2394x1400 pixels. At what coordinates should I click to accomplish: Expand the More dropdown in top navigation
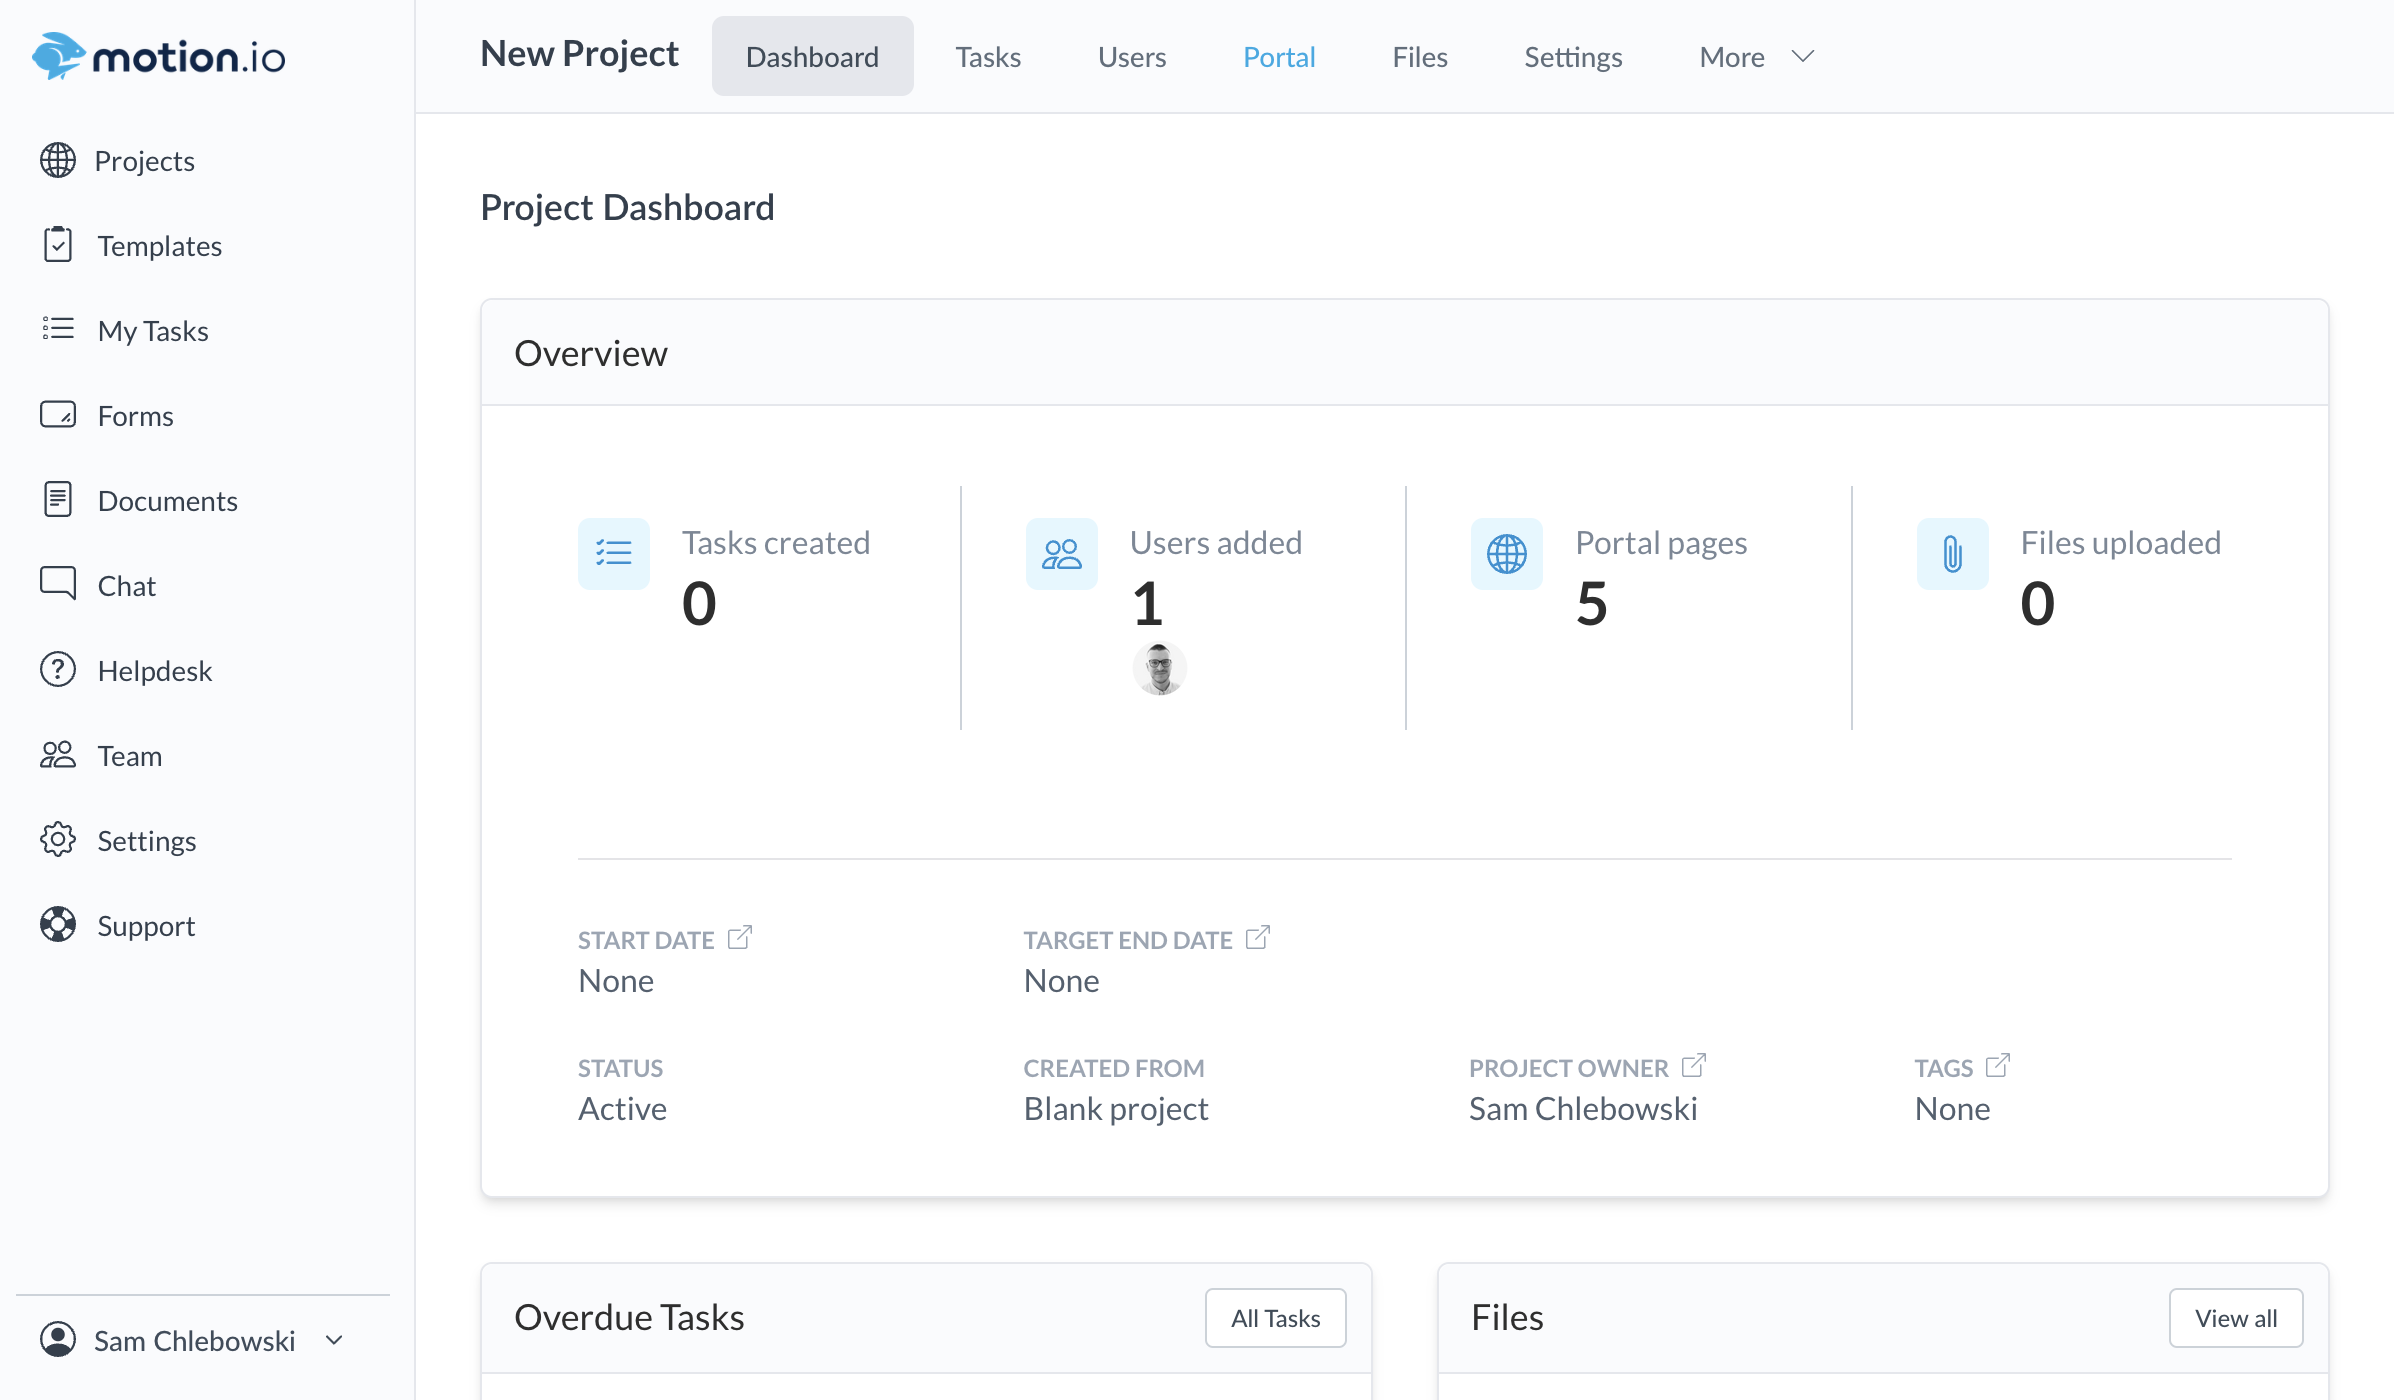(1756, 57)
